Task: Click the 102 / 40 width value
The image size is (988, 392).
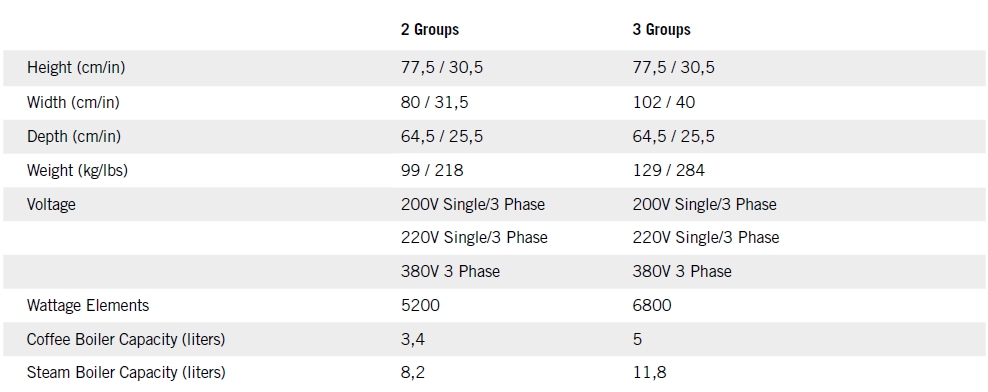Action: [664, 102]
